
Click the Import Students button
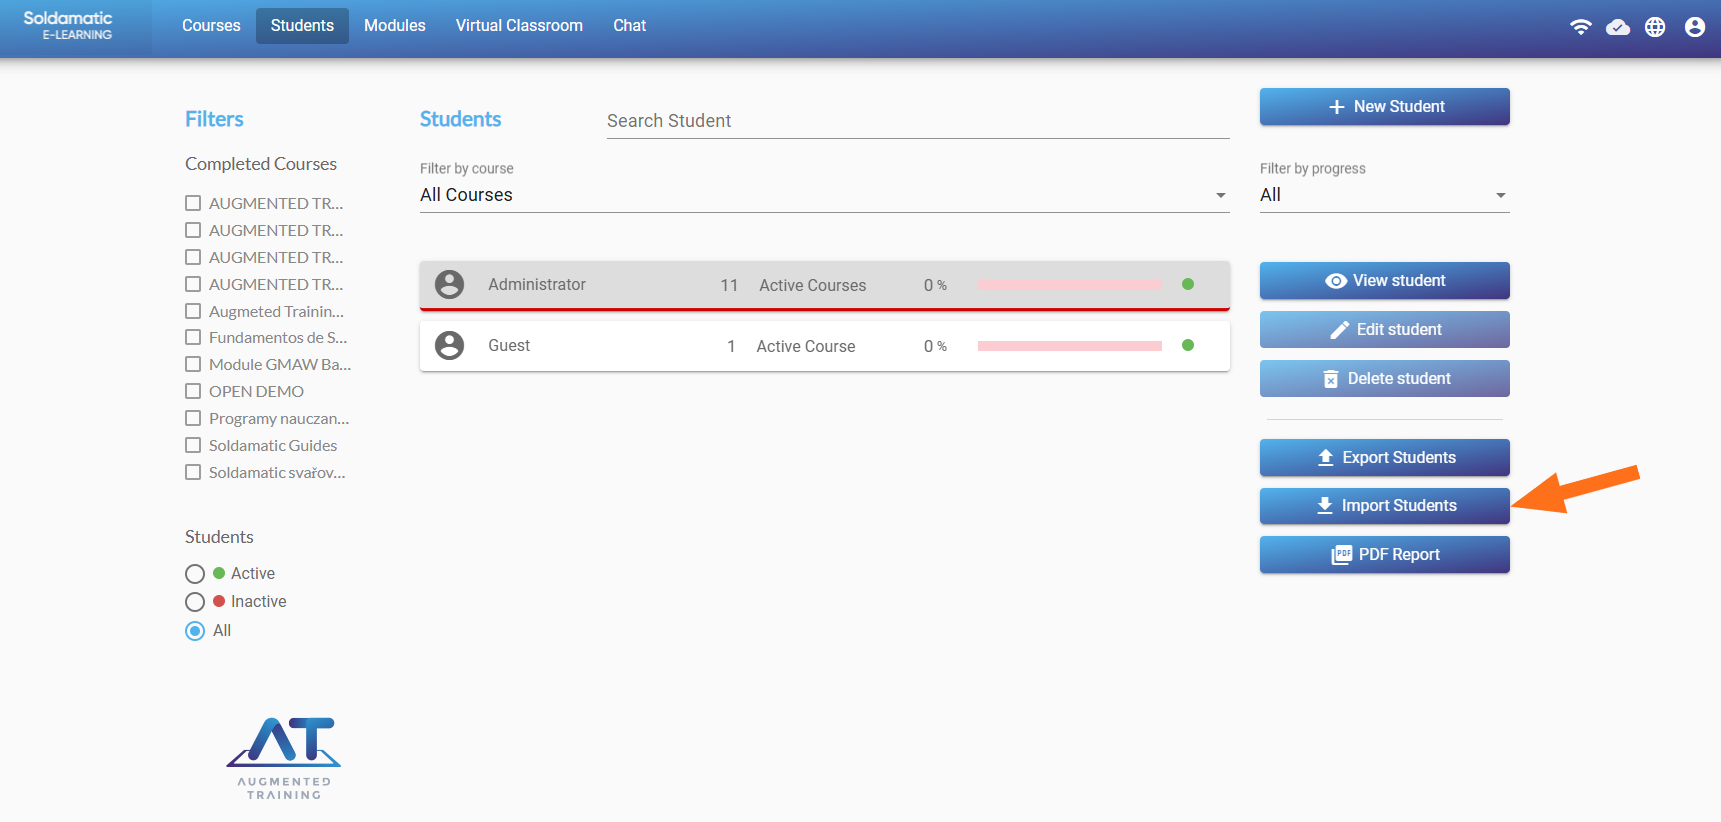tap(1384, 506)
